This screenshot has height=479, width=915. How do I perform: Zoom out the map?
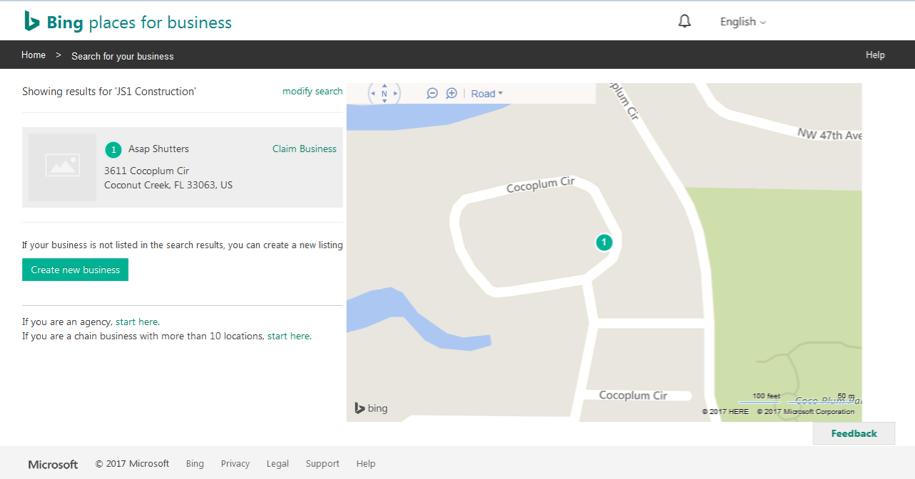point(432,93)
